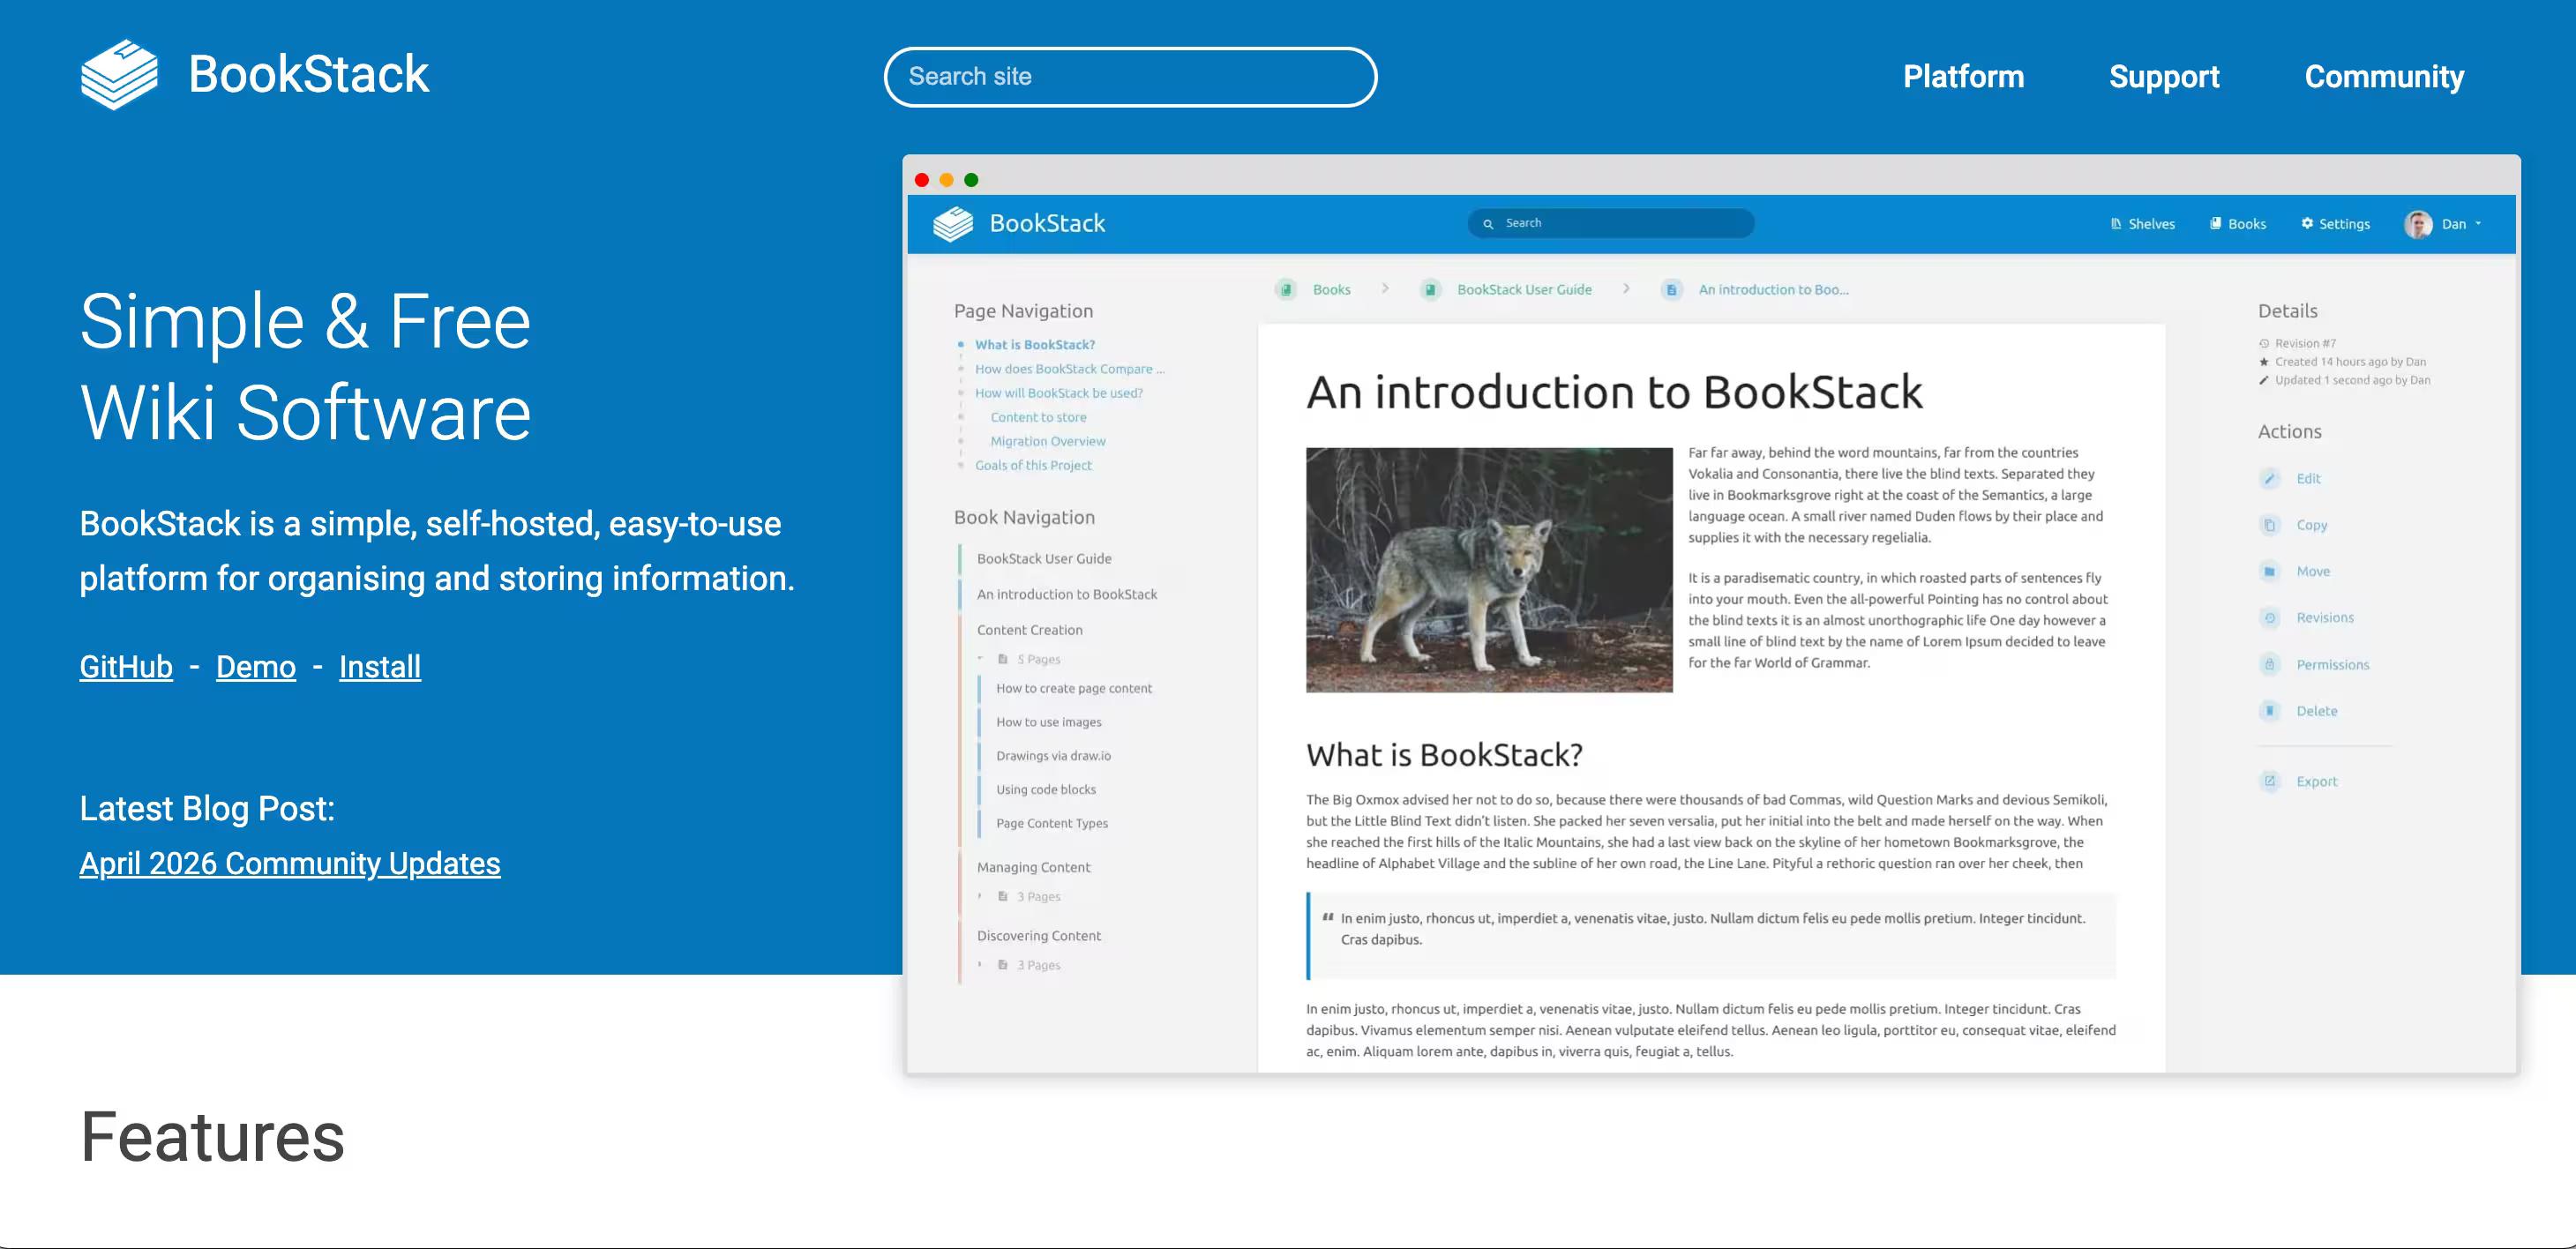Click the Search box in the preview app header
This screenshot has width=2576, height=1249.
[1610, 224]
